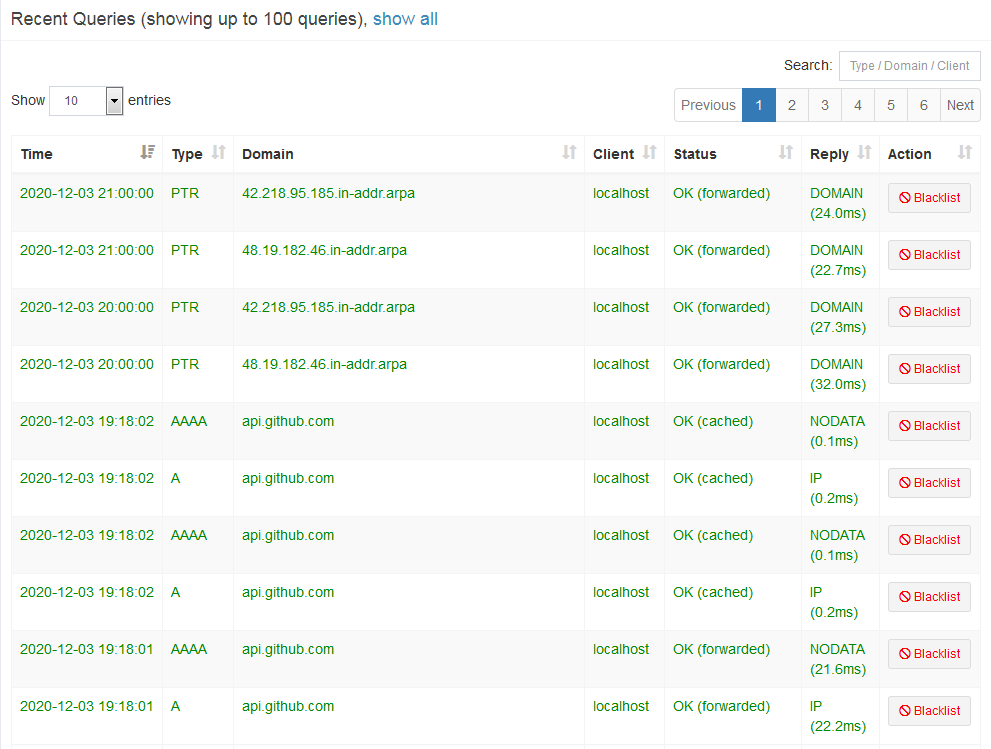This screenshot has width=991, height=749.
Task: Click the Type column header text
Action: 187,155
